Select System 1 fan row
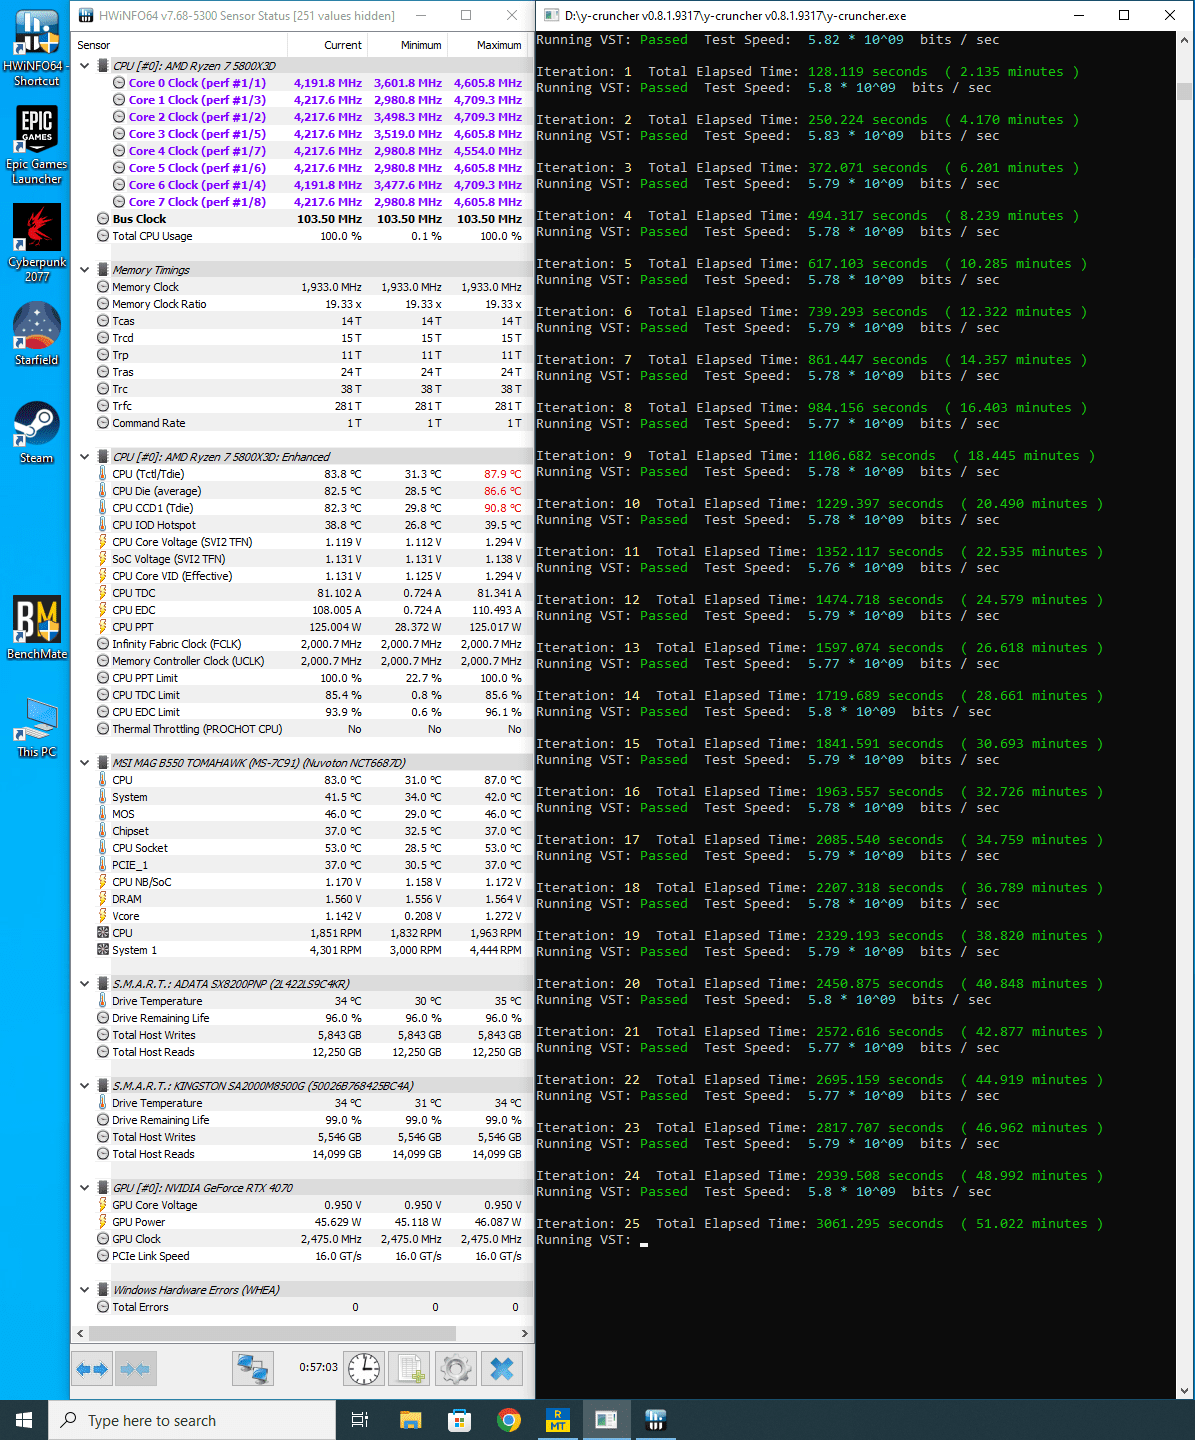 (300, 950)
